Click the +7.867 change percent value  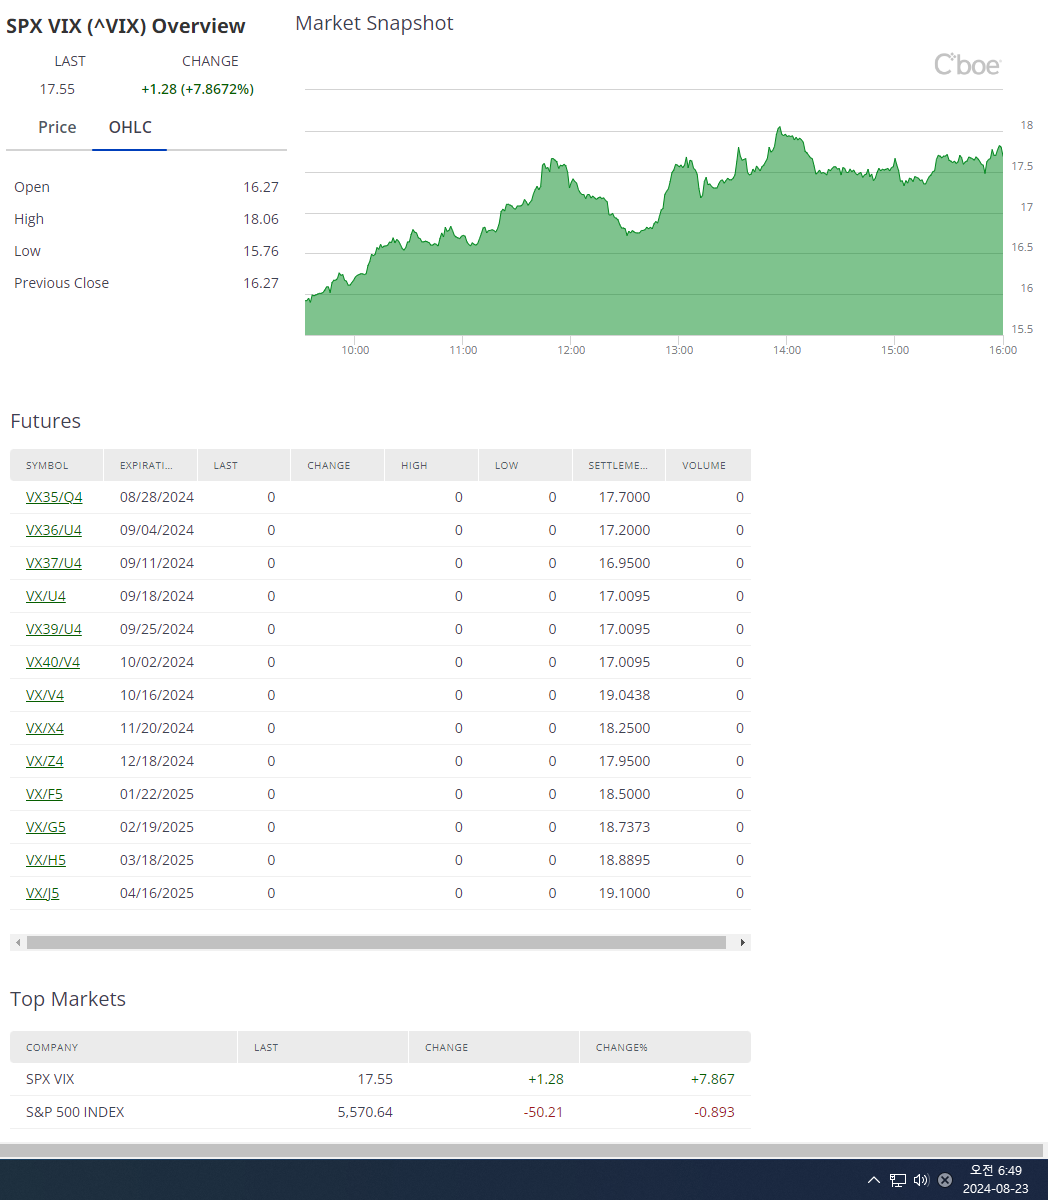click(x=713, y=1079)
